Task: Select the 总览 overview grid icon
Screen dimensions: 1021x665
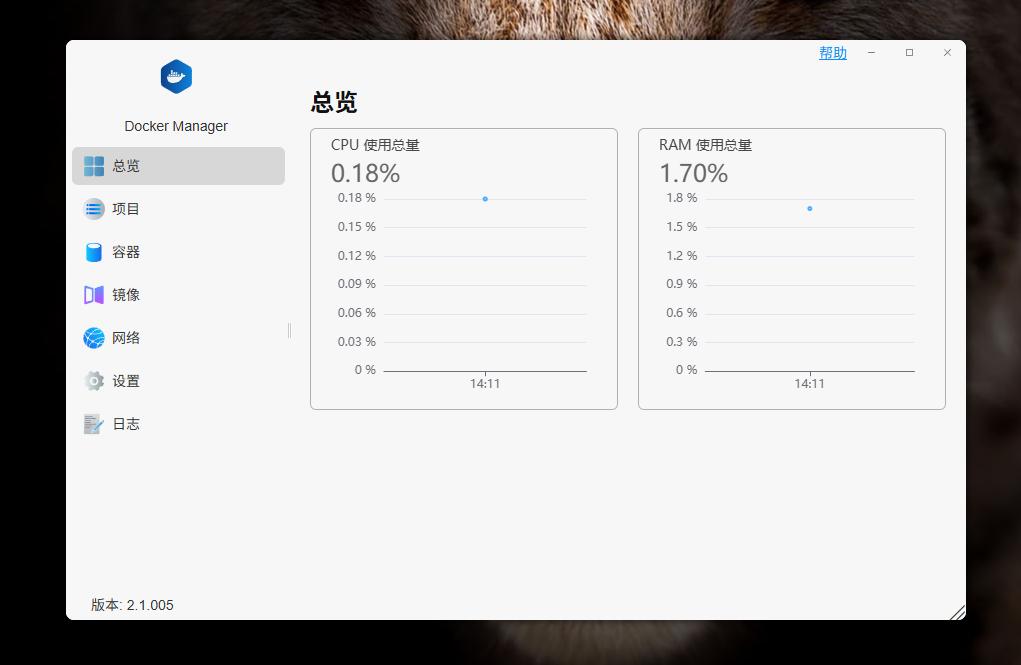Action: pos(94,165)
